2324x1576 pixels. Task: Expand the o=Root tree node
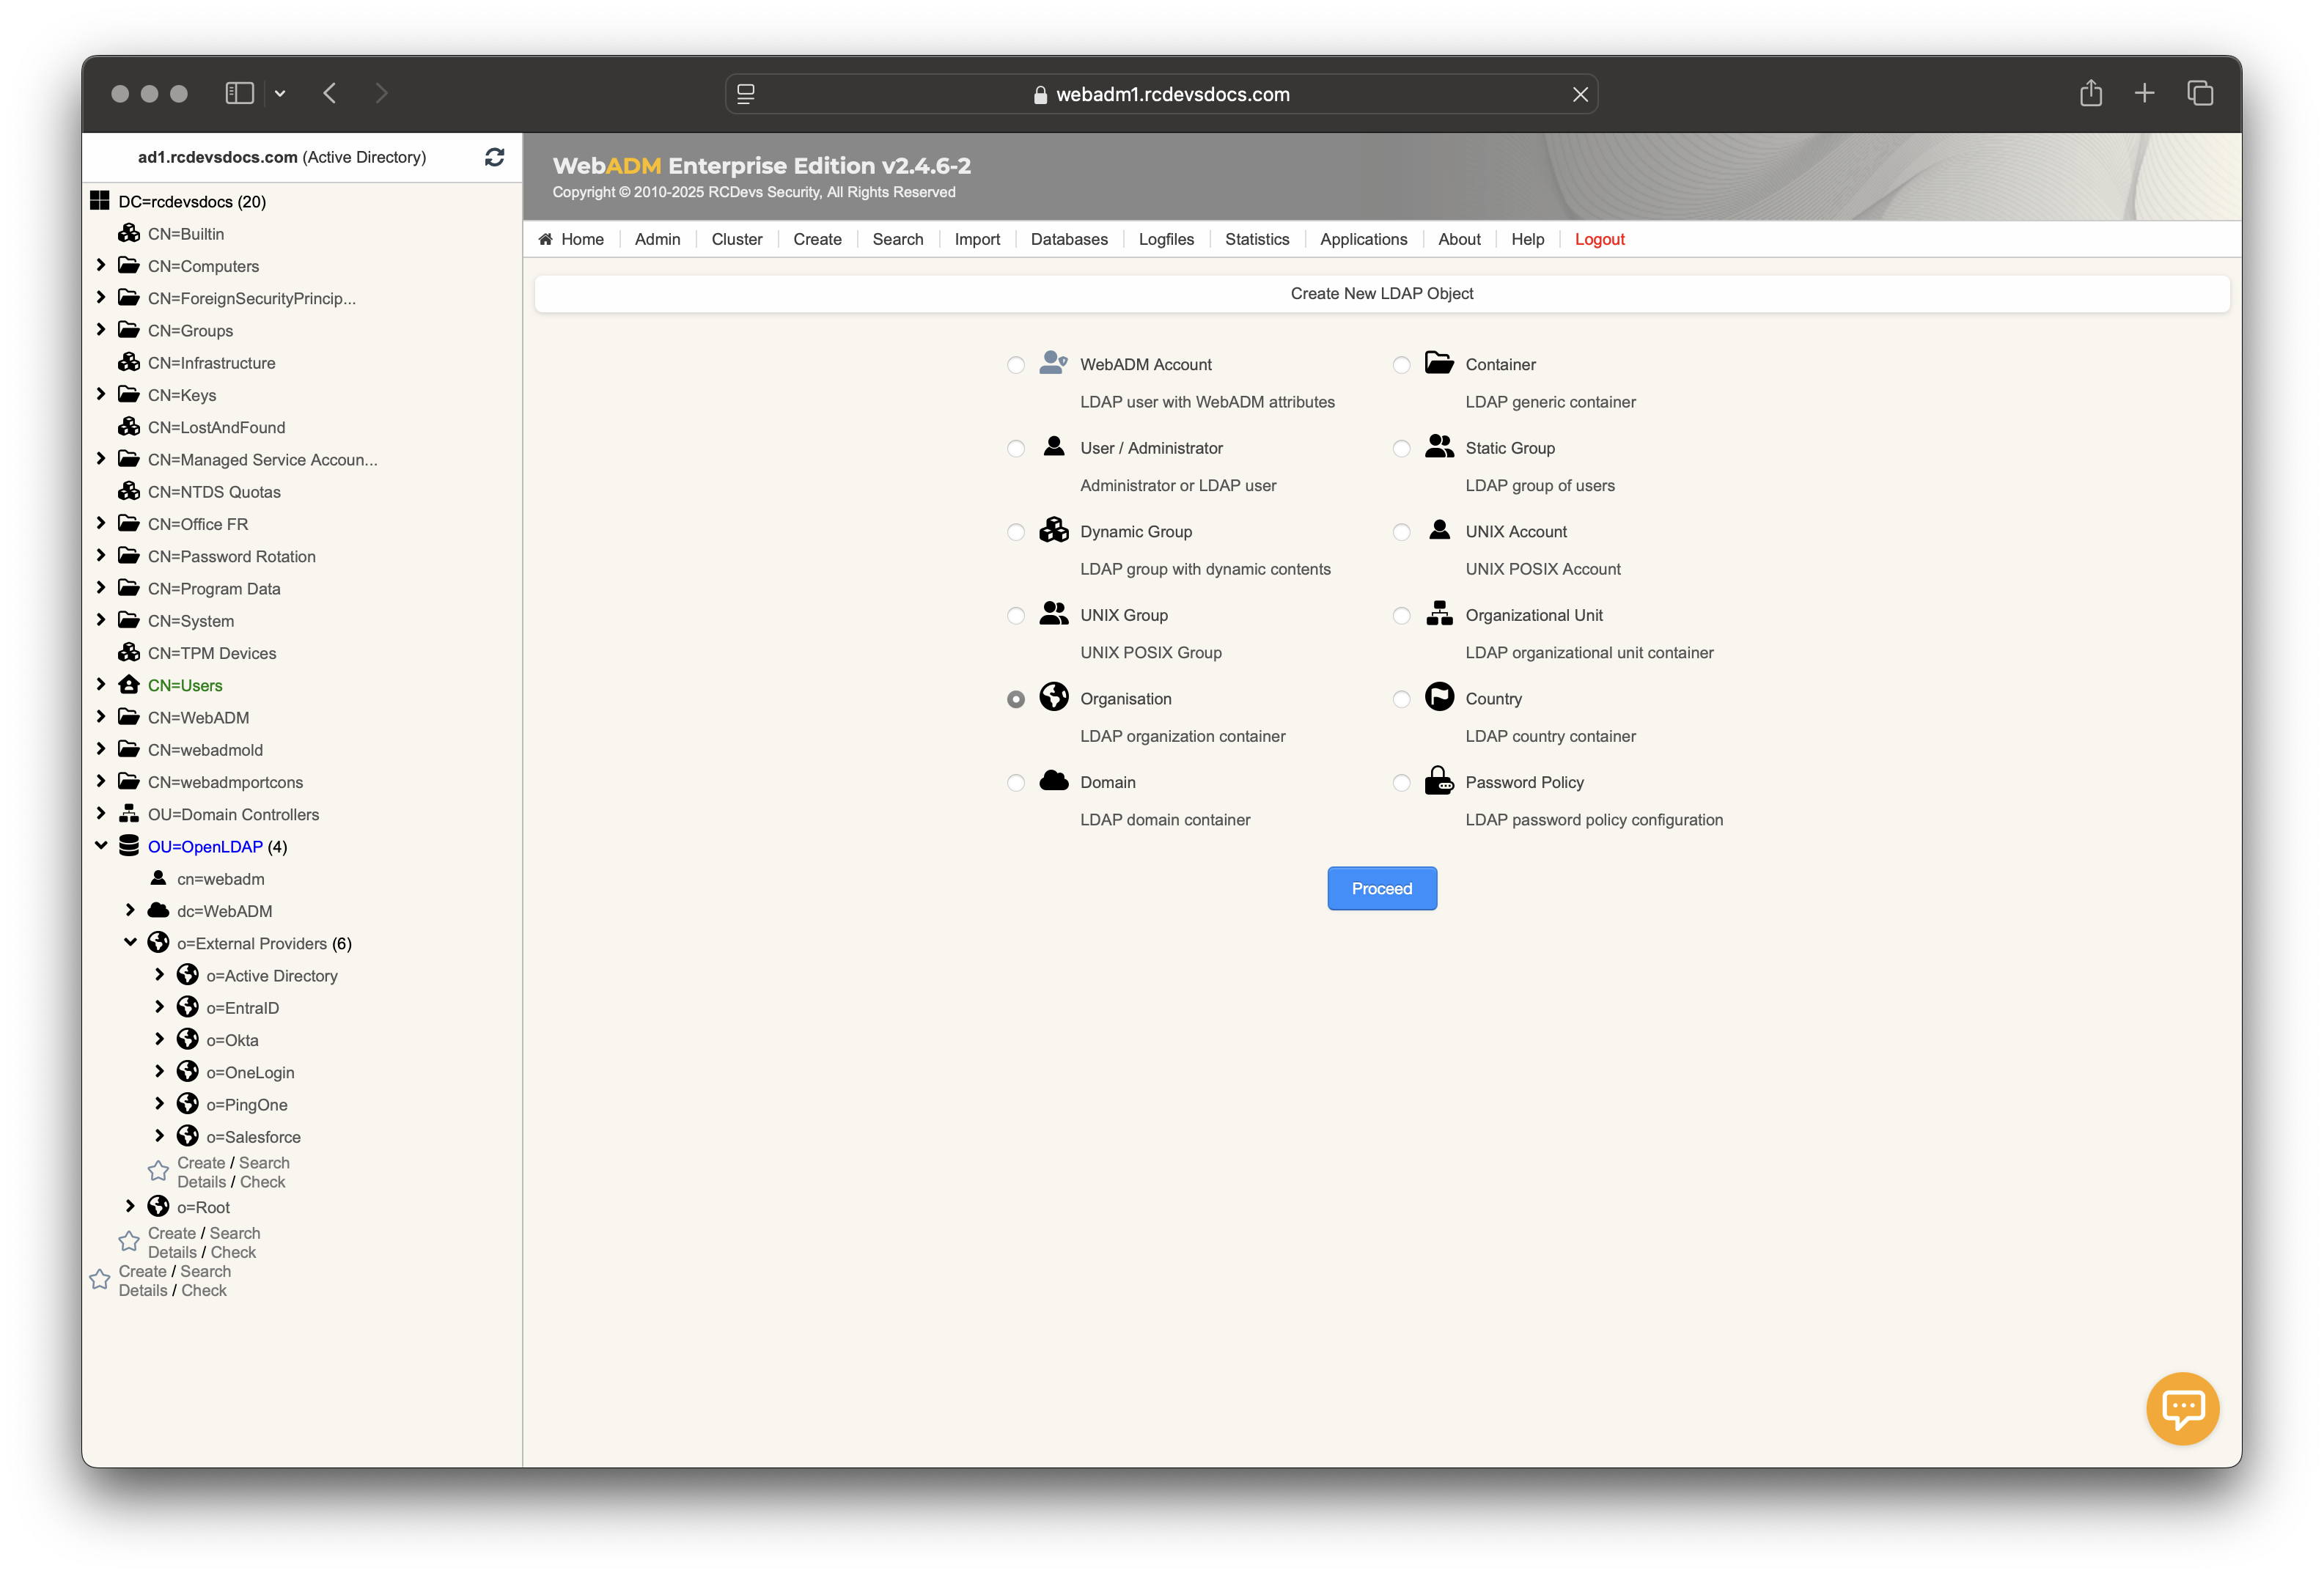[130, 1206]
